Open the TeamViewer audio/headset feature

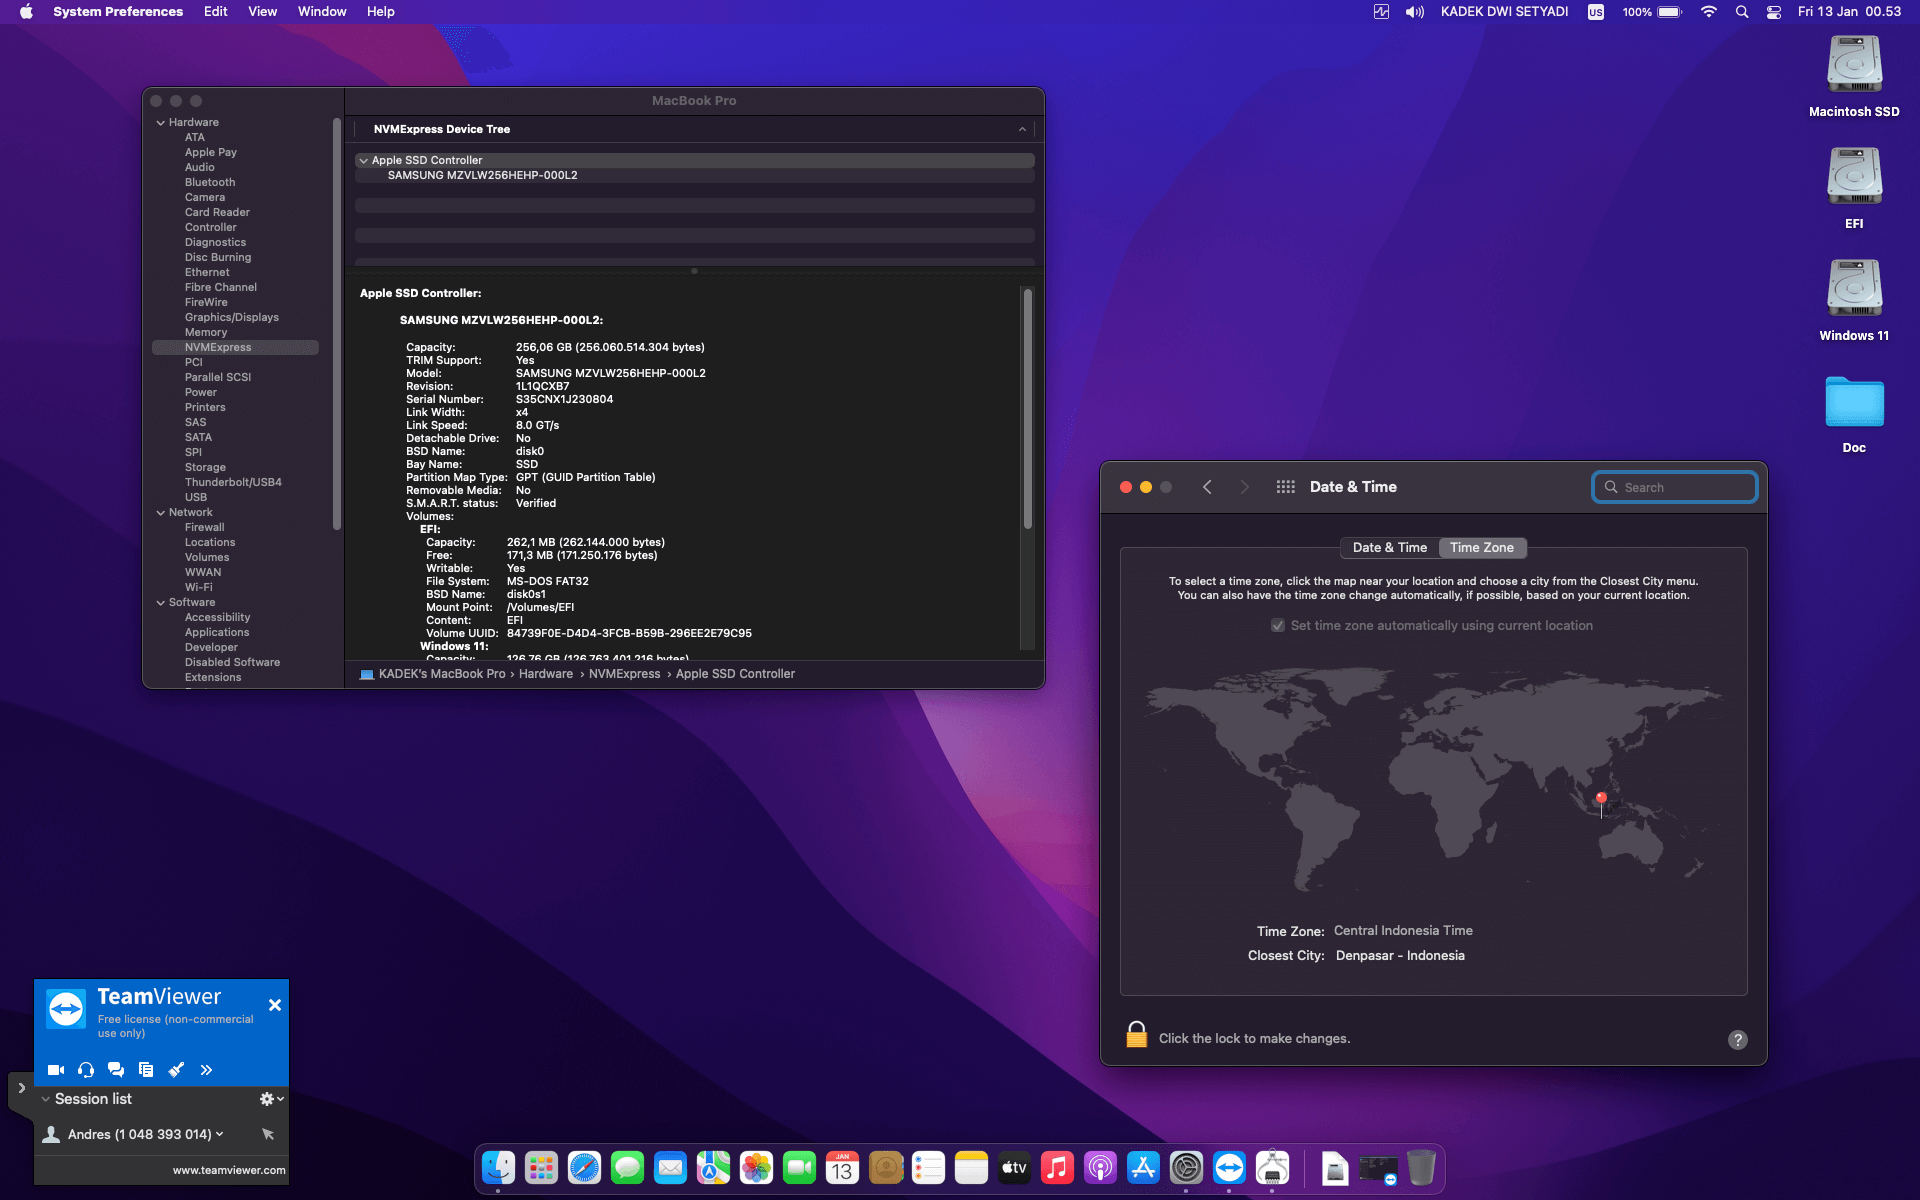click(85, 1069)
